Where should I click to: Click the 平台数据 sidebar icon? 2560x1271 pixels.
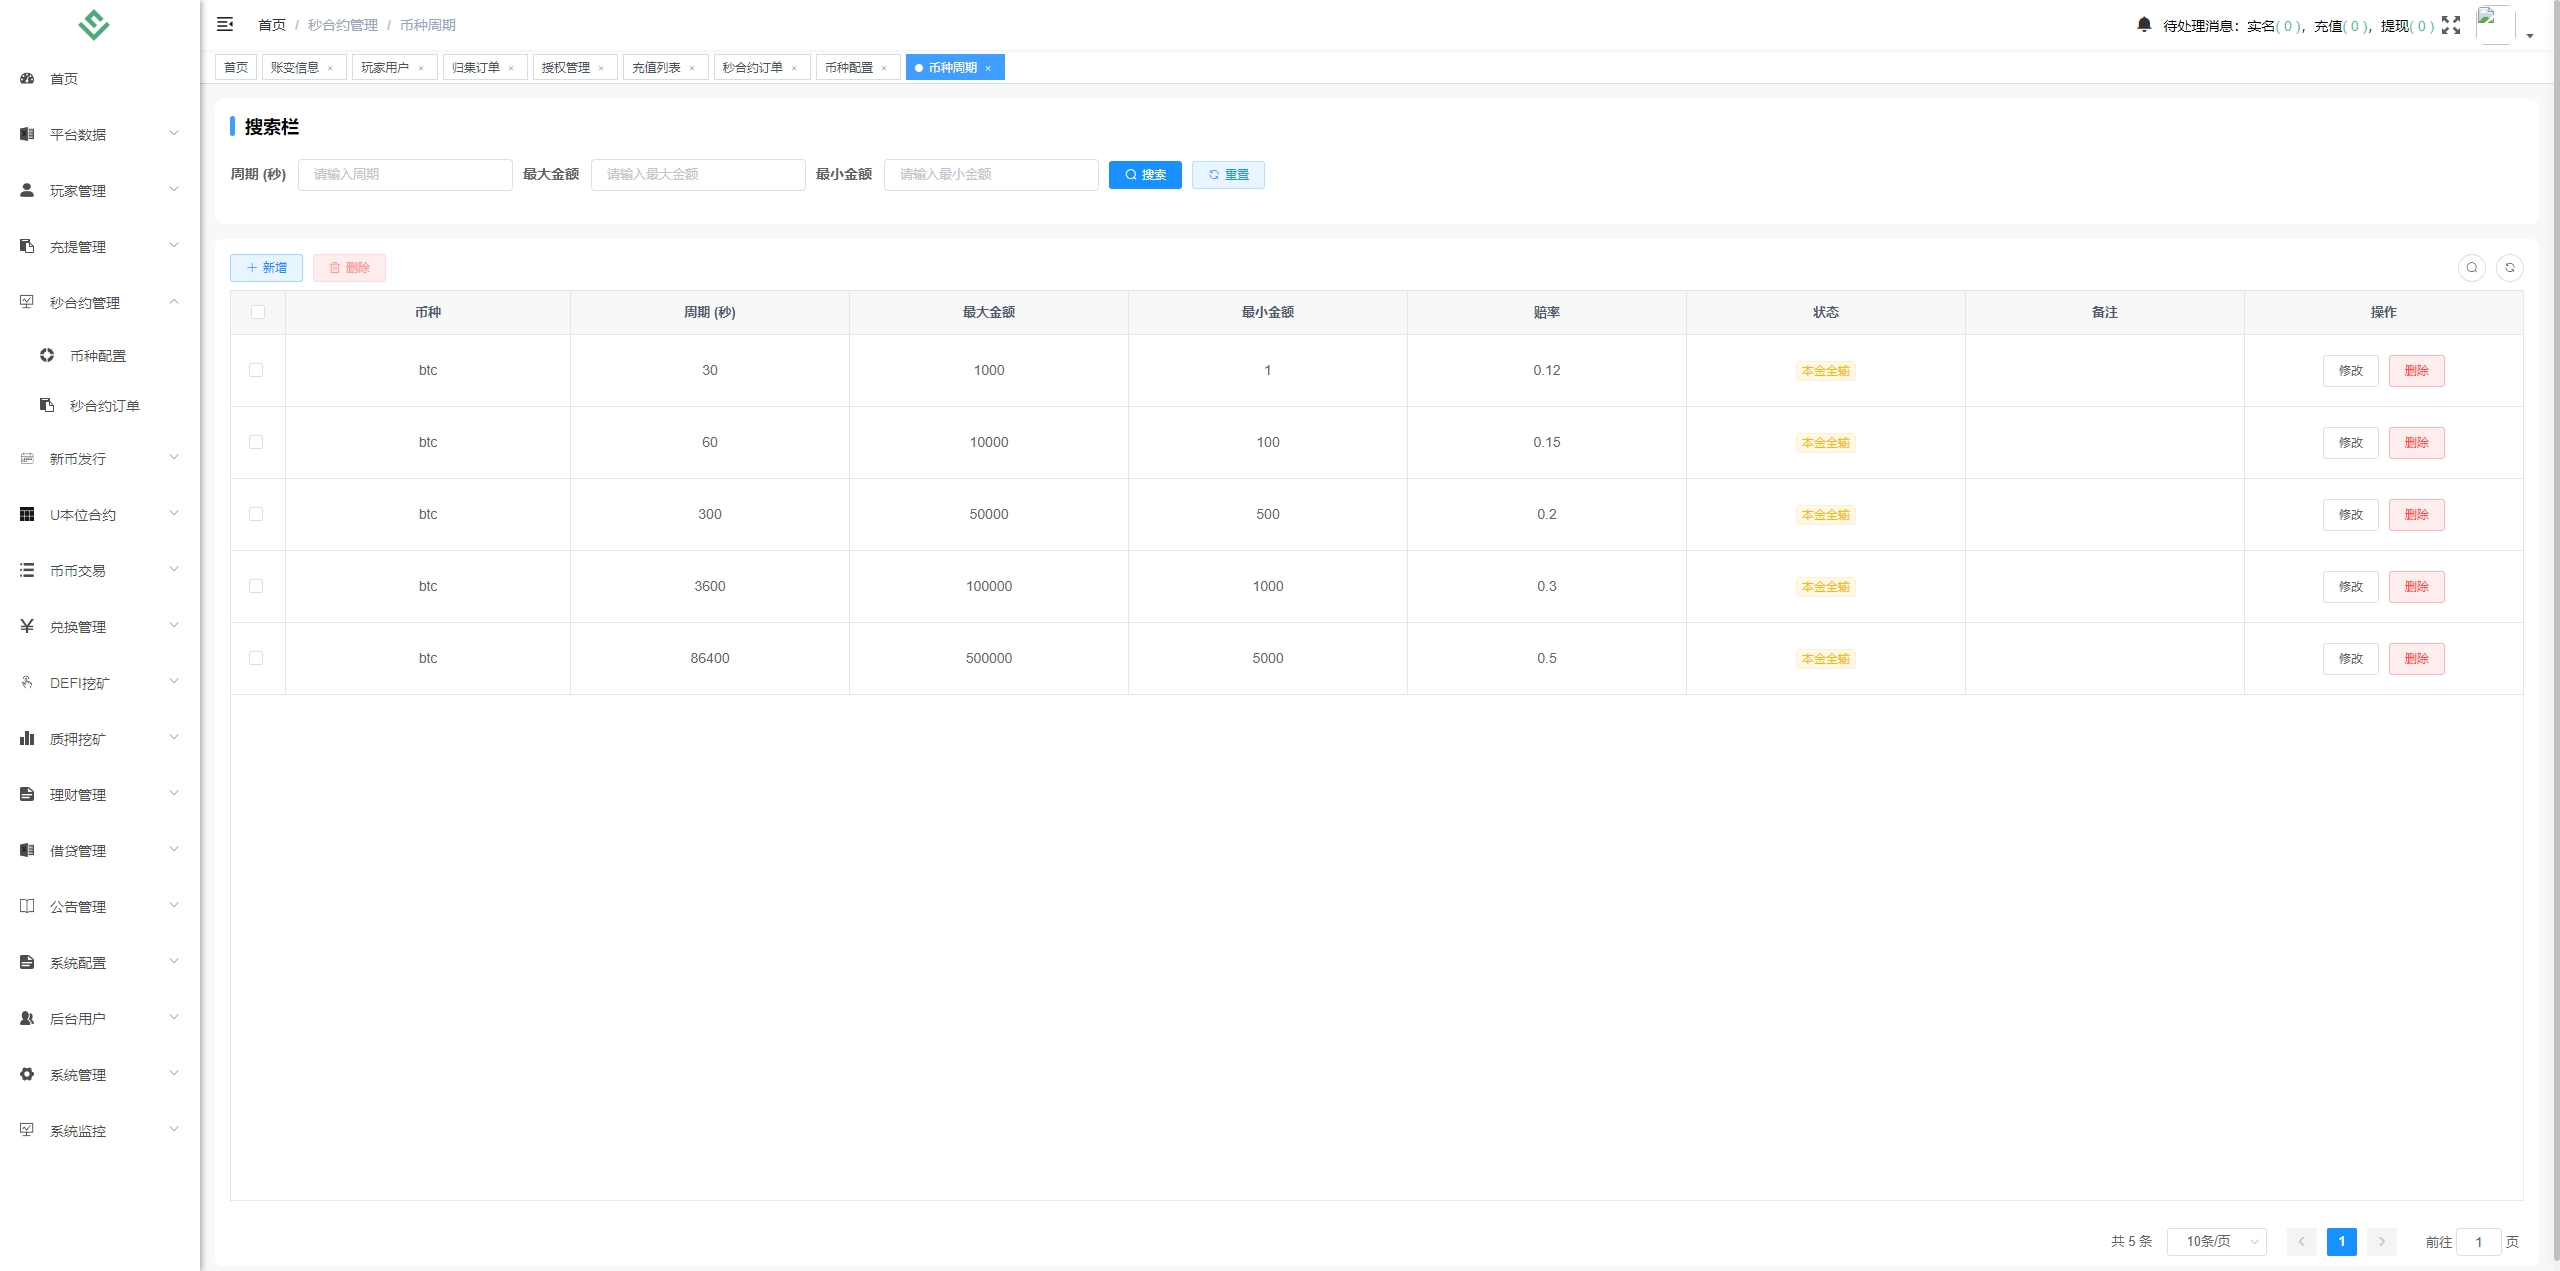[27, 134]
